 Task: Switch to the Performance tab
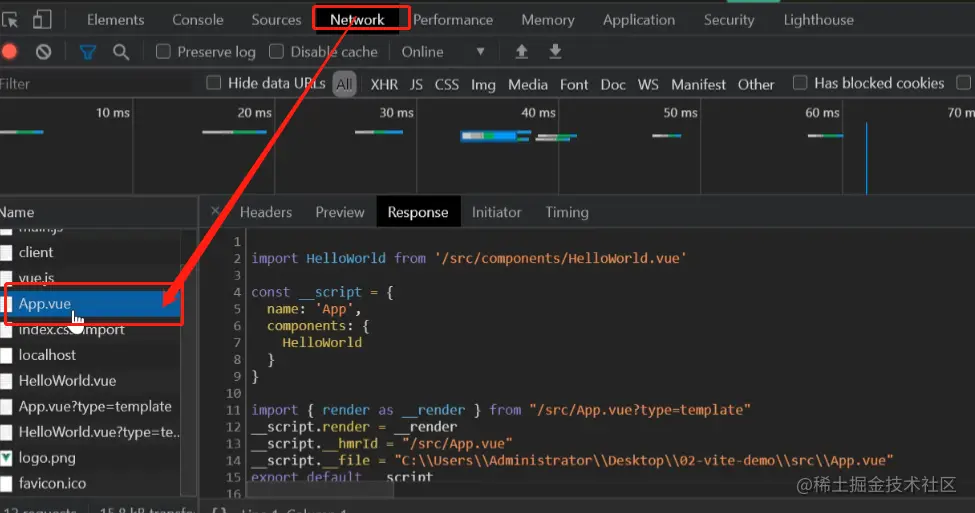pos(453,20)
